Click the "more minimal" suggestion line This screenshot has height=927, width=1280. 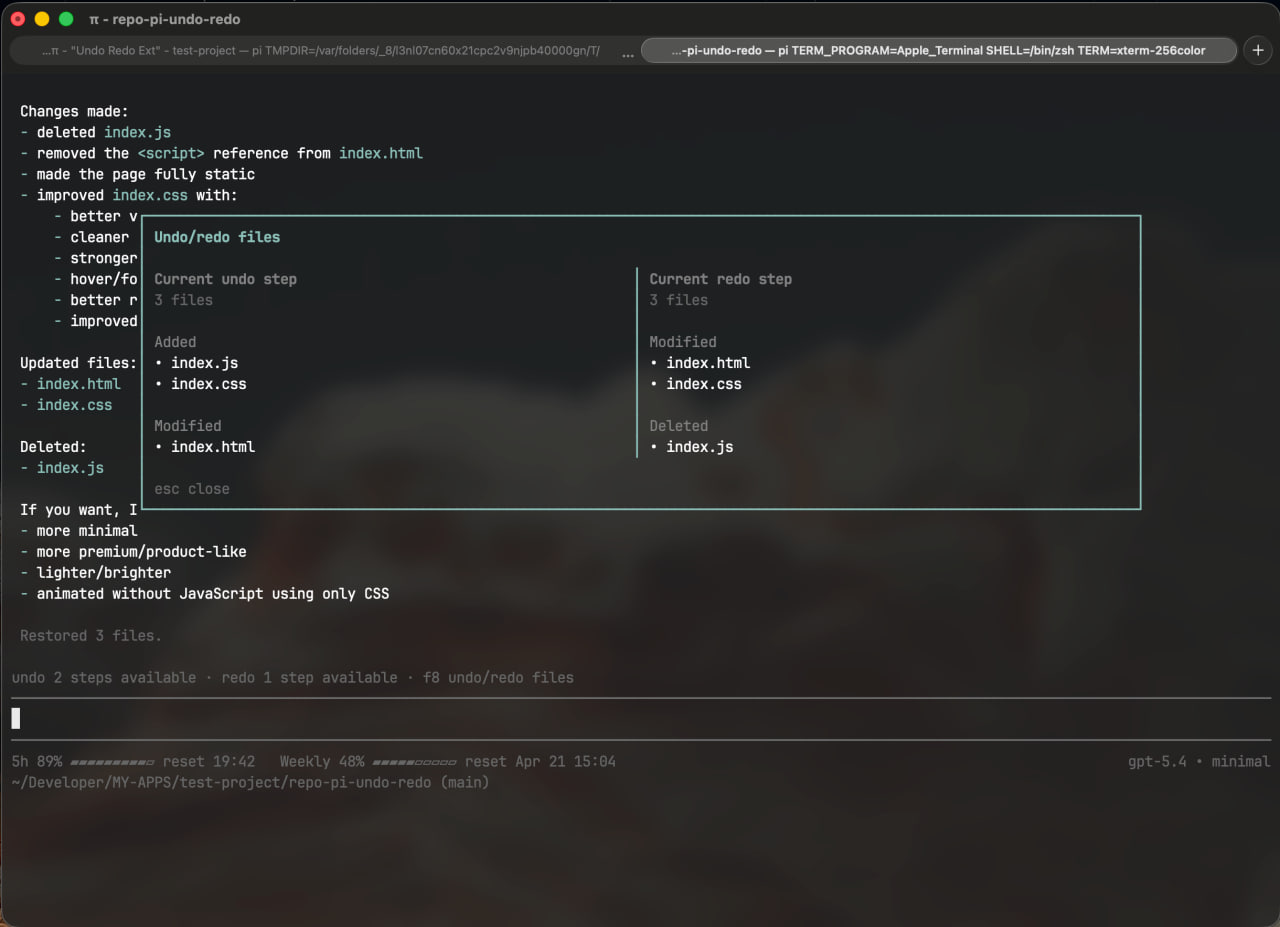[87, 531]
